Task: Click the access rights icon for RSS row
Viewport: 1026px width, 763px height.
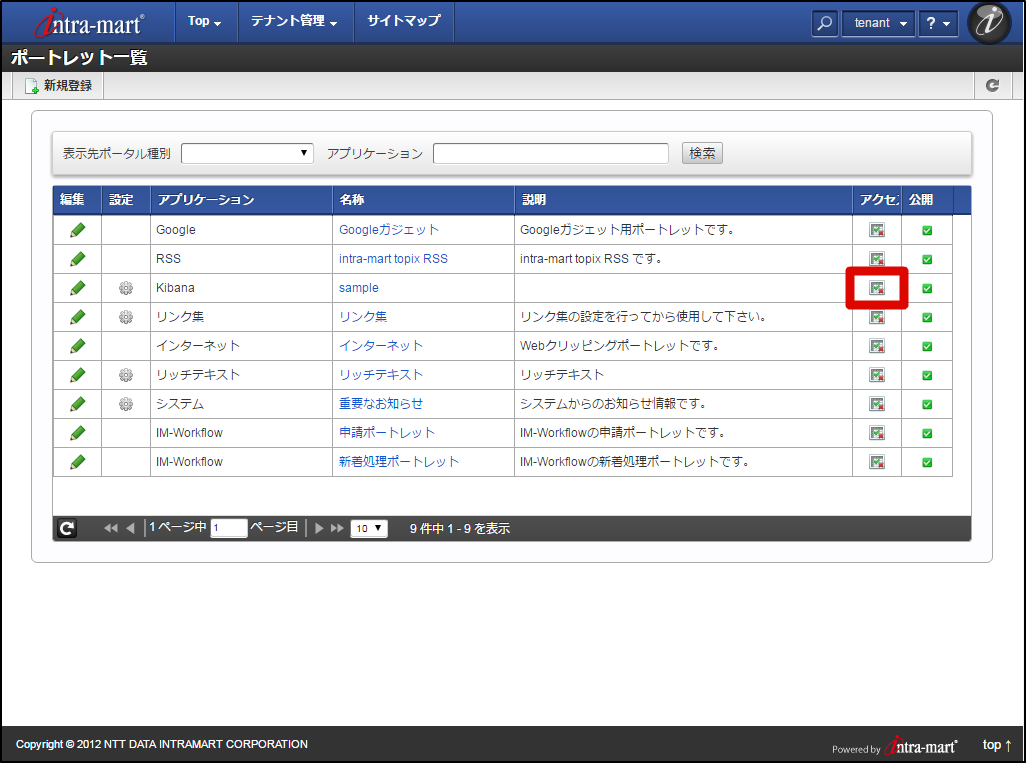Action: click(877, 258)
